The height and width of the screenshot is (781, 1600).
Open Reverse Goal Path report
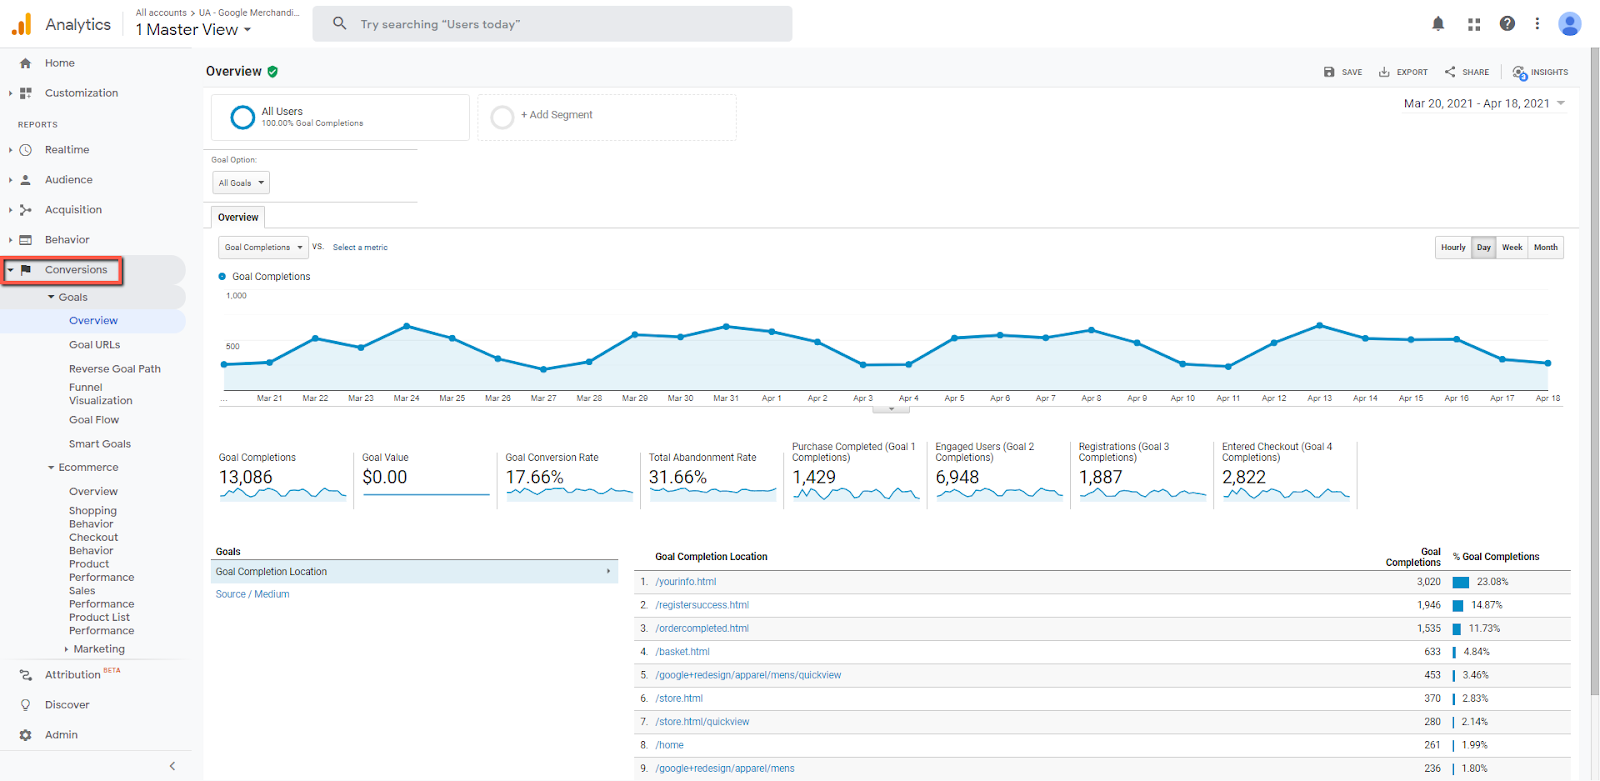115,369
